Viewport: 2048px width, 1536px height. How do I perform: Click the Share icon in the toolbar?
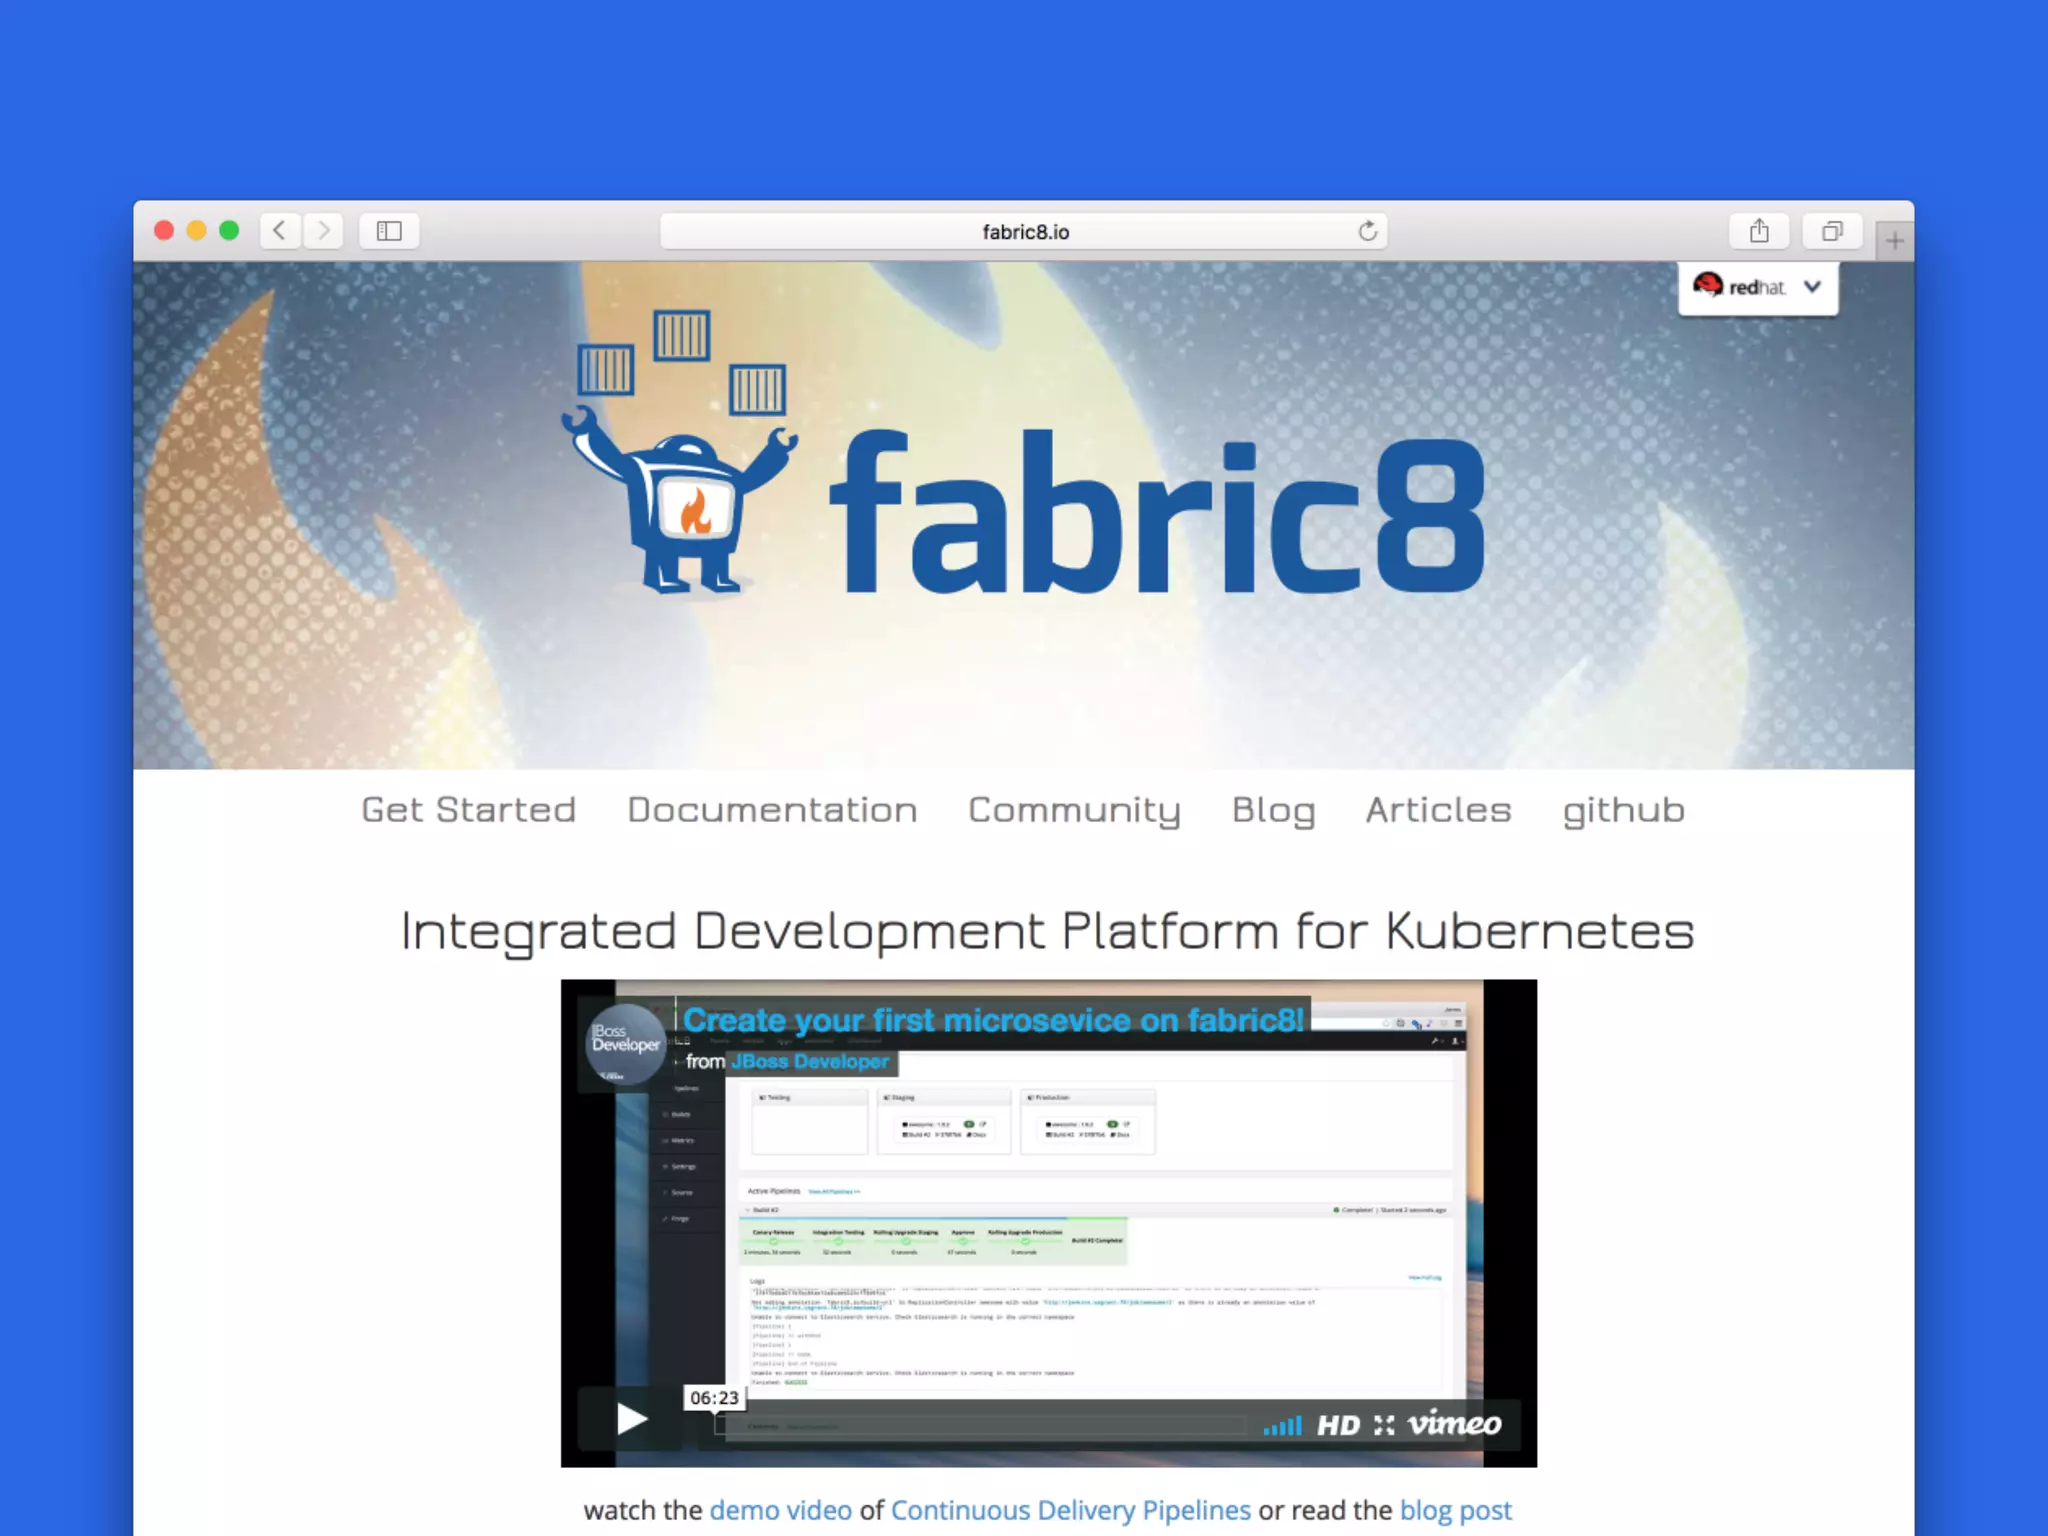click(1759, 231)
